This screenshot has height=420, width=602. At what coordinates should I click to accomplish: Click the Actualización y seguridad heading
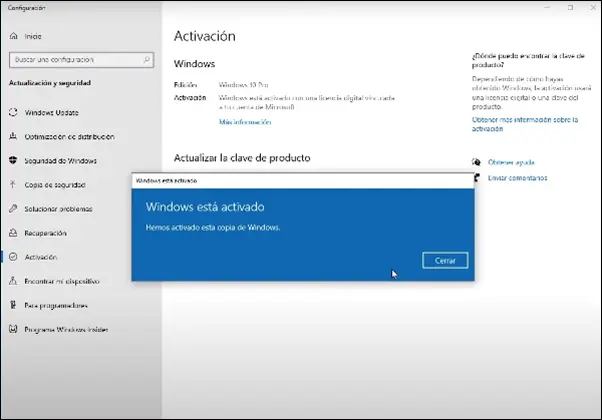[x=50, y=83]
